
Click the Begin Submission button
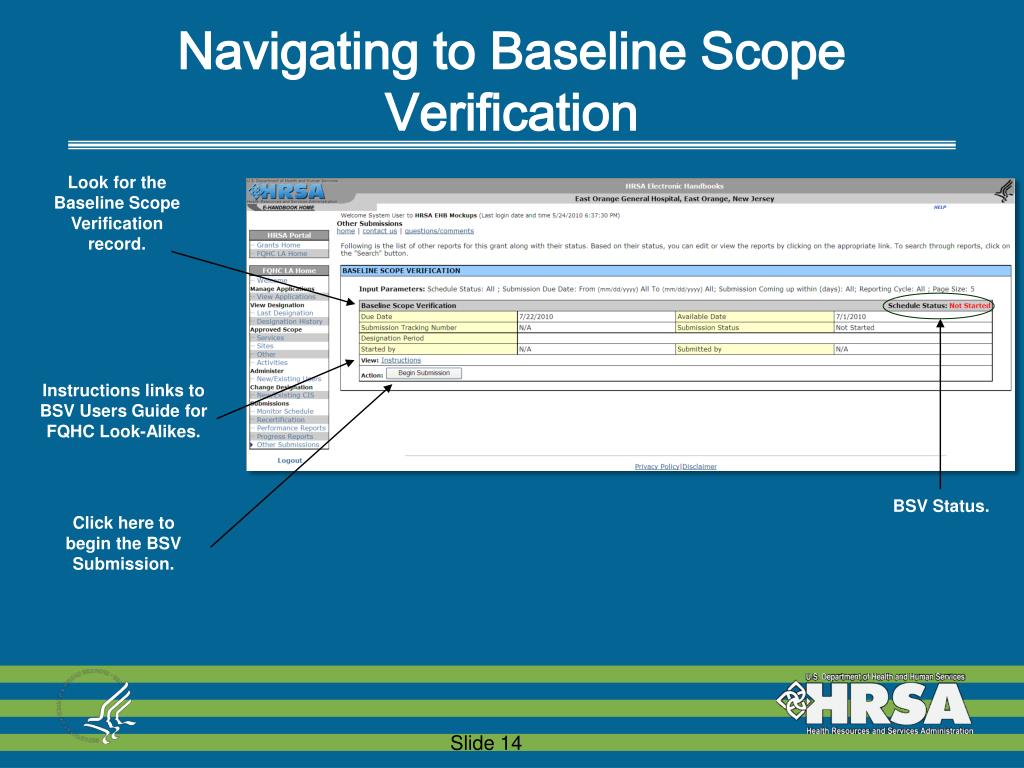pos(424,373)
